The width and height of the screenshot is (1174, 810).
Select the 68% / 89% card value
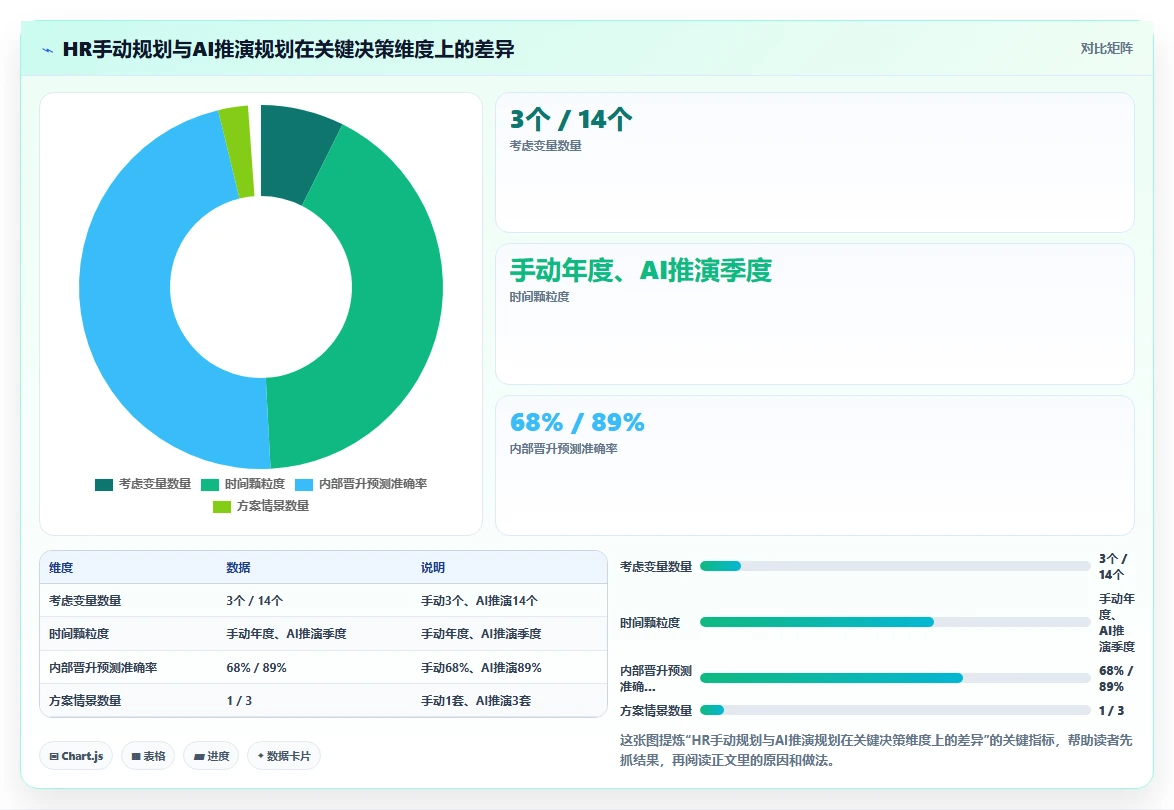coord(577,422)
